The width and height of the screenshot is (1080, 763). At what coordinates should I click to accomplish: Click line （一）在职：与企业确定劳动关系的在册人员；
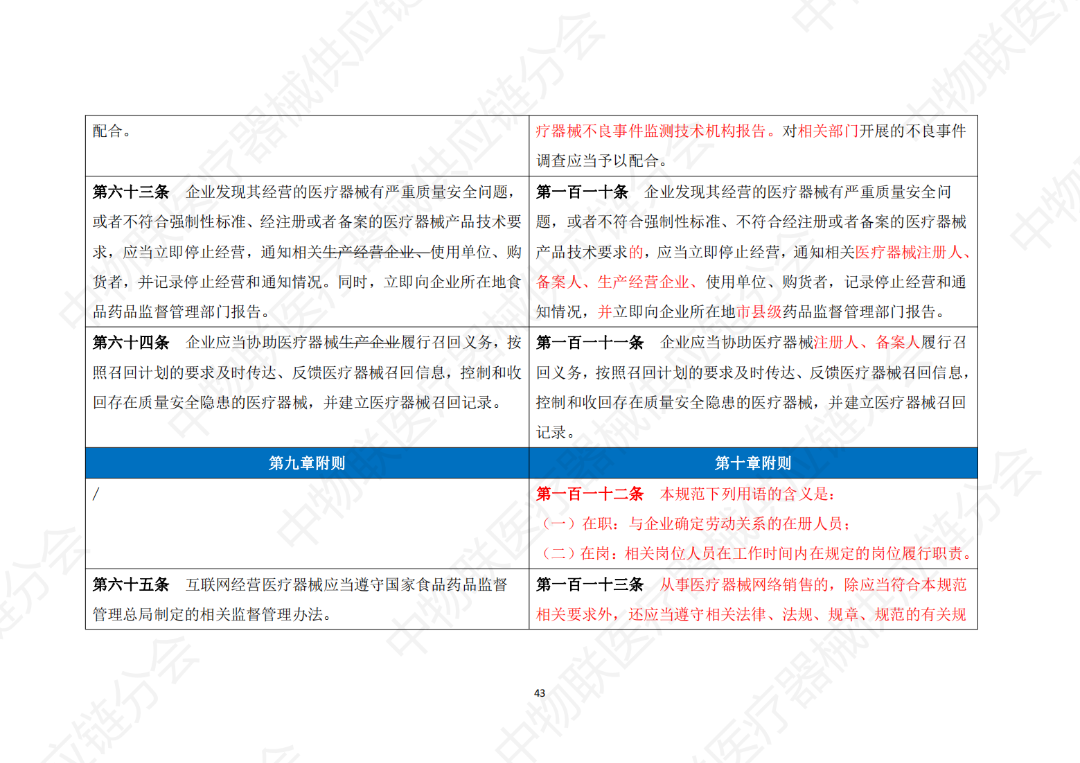point(696,524)
